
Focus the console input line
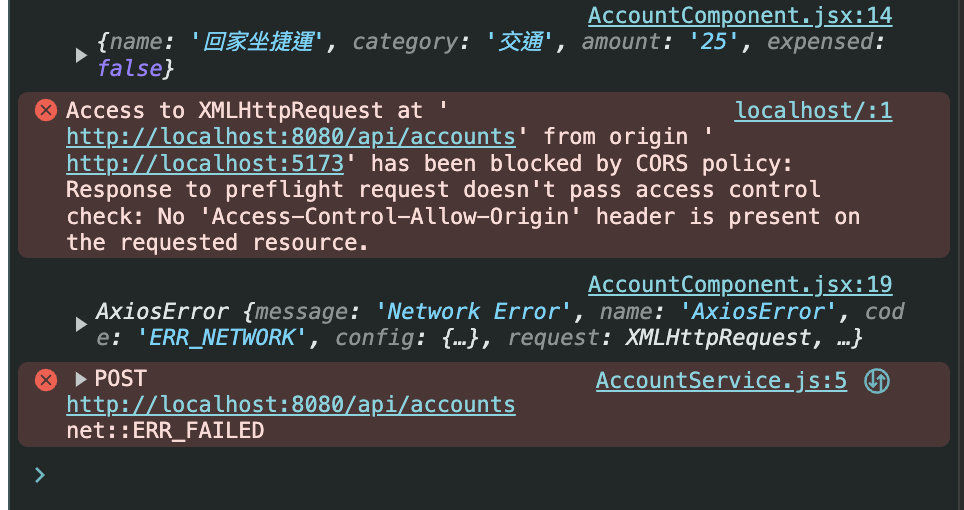tap(492, 475)
